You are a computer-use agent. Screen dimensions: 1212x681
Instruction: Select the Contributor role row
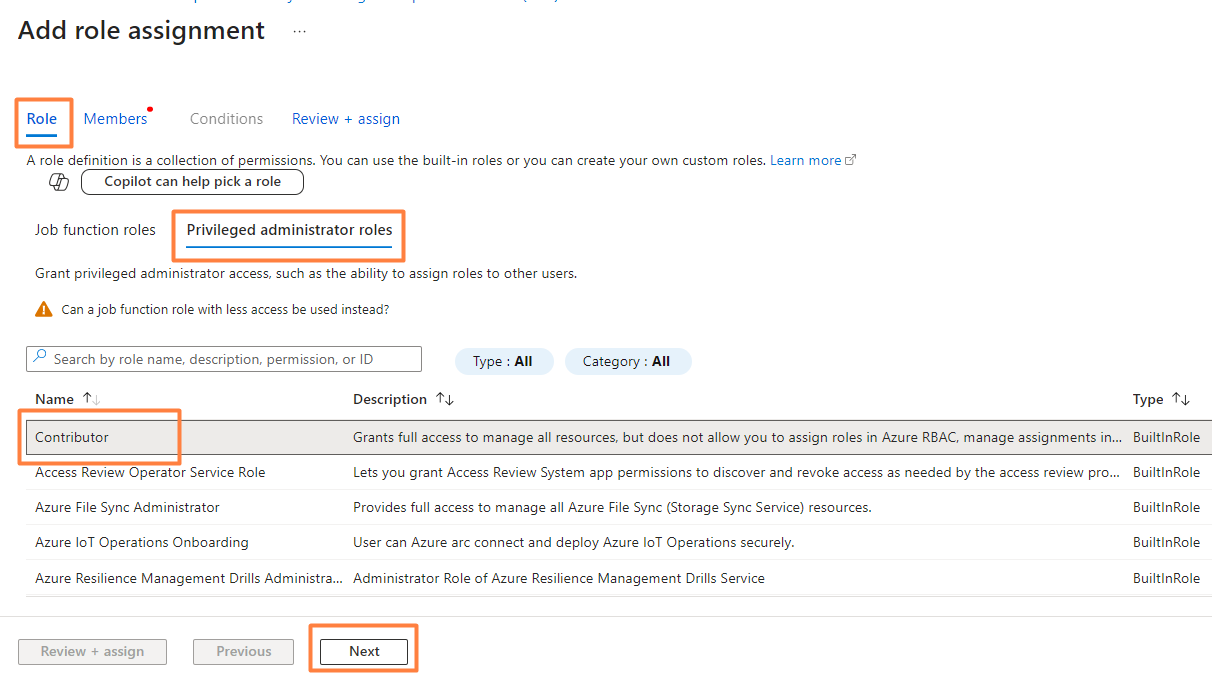click(72, 437)
